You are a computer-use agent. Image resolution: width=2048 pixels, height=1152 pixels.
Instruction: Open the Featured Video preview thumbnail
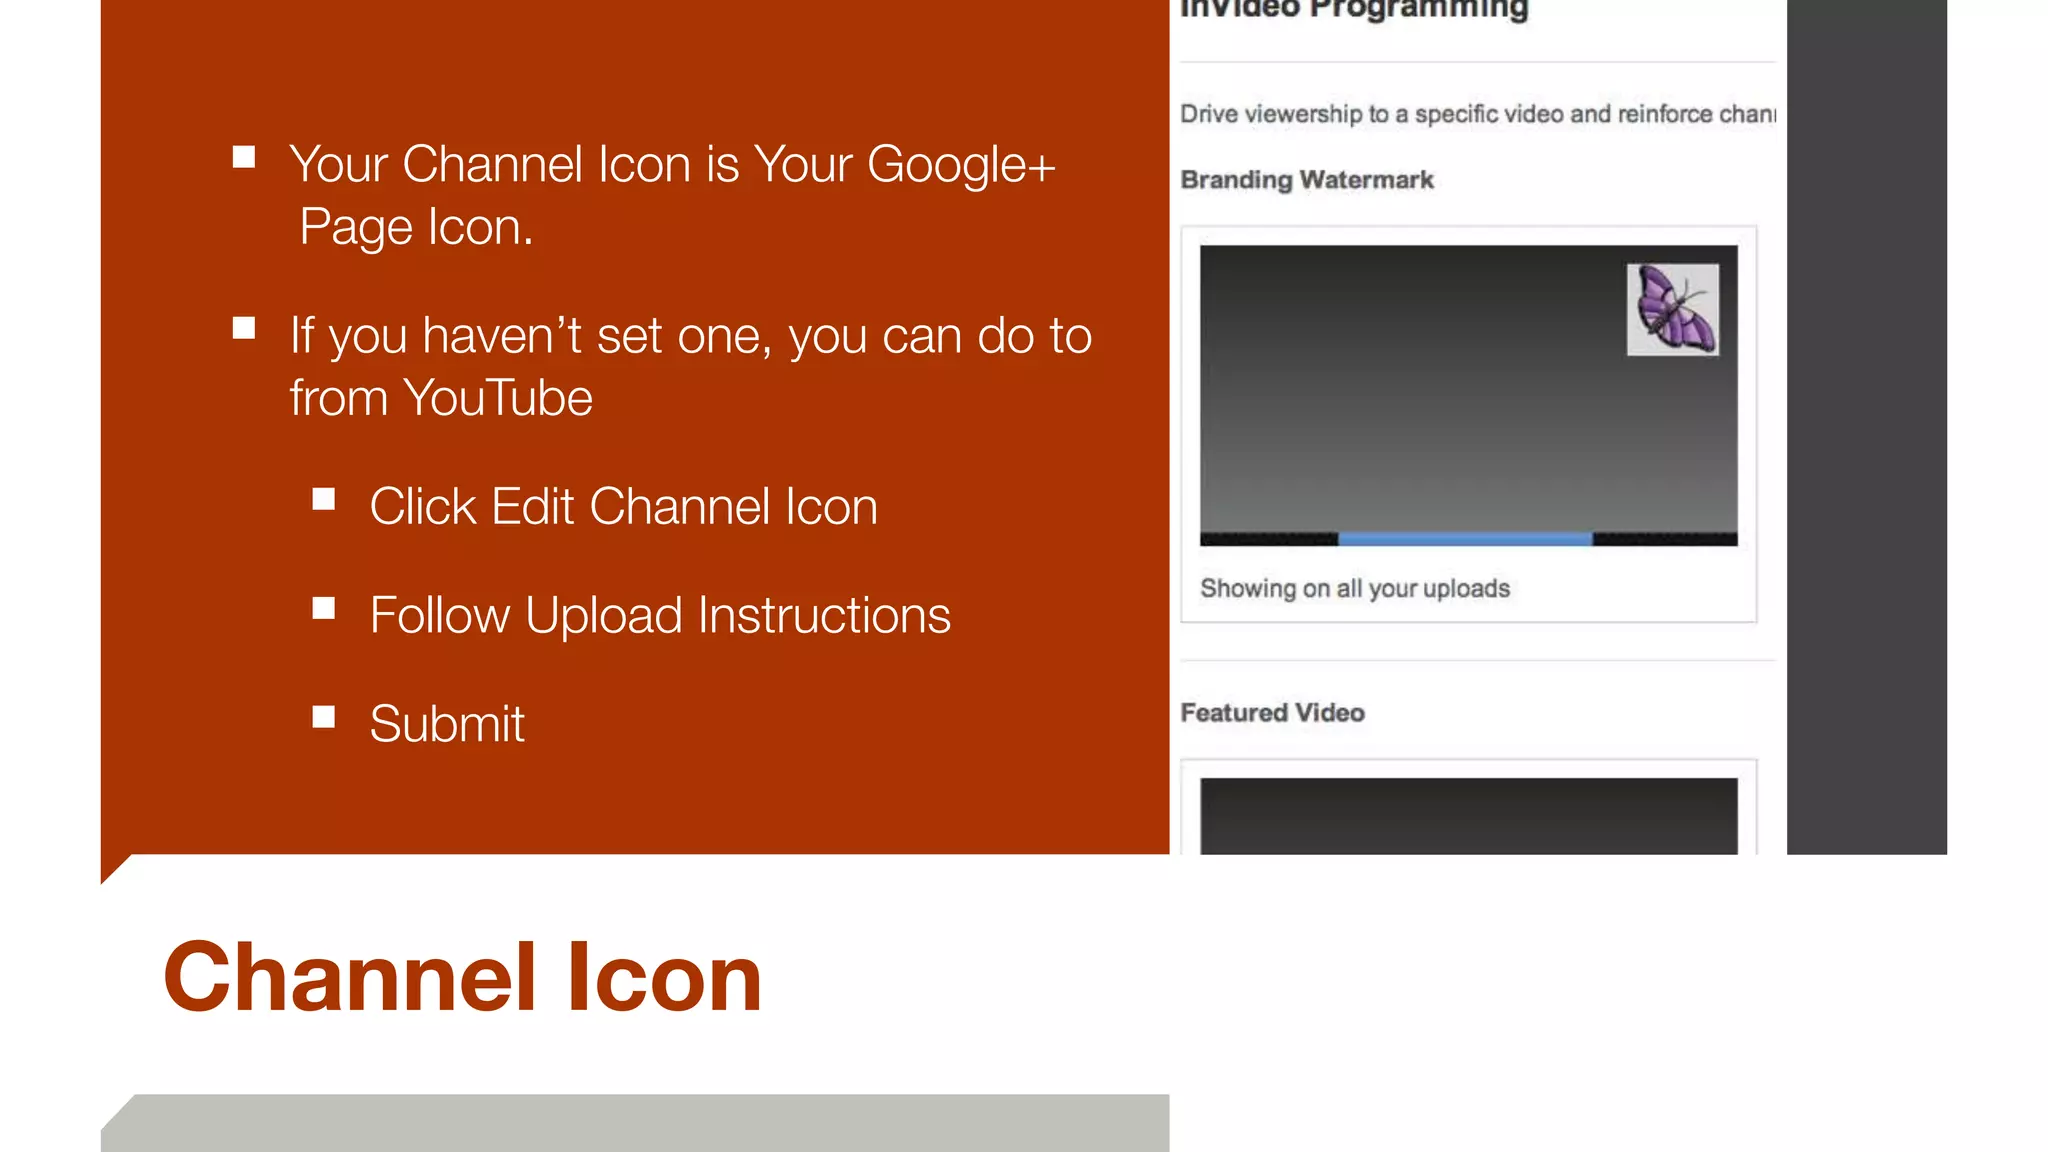(x=1468, y=816)
